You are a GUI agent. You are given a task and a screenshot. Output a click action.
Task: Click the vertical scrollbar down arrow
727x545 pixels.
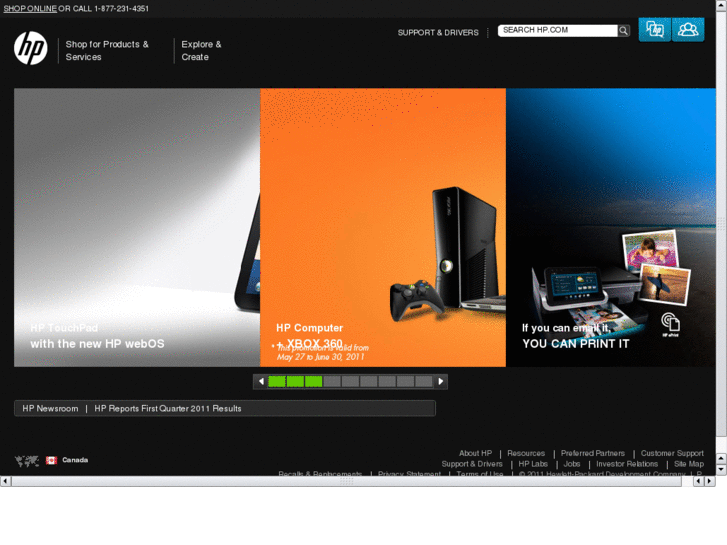[721, 469]
